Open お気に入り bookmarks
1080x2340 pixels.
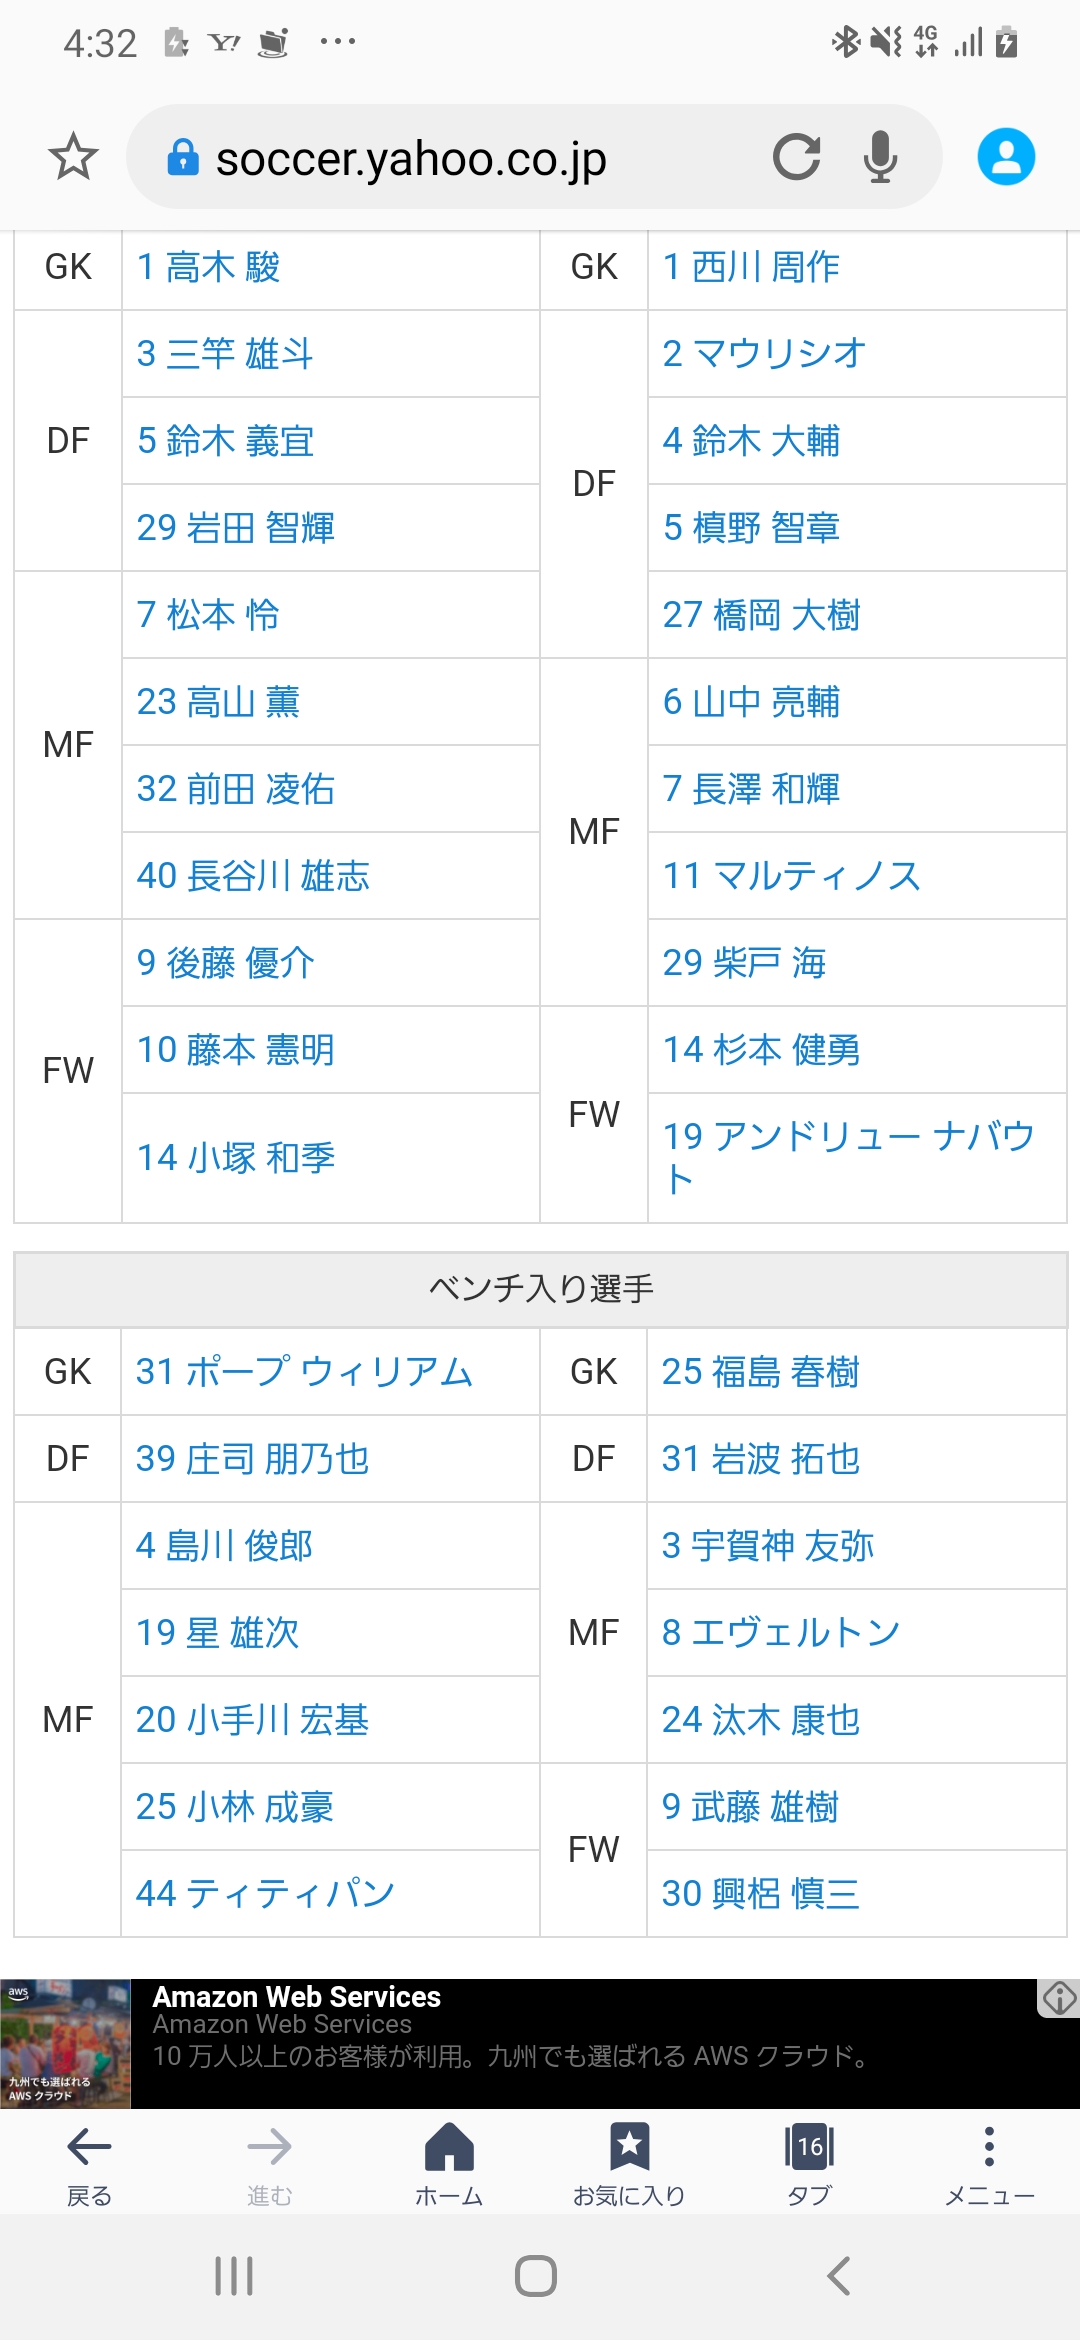click(629, 2164)
